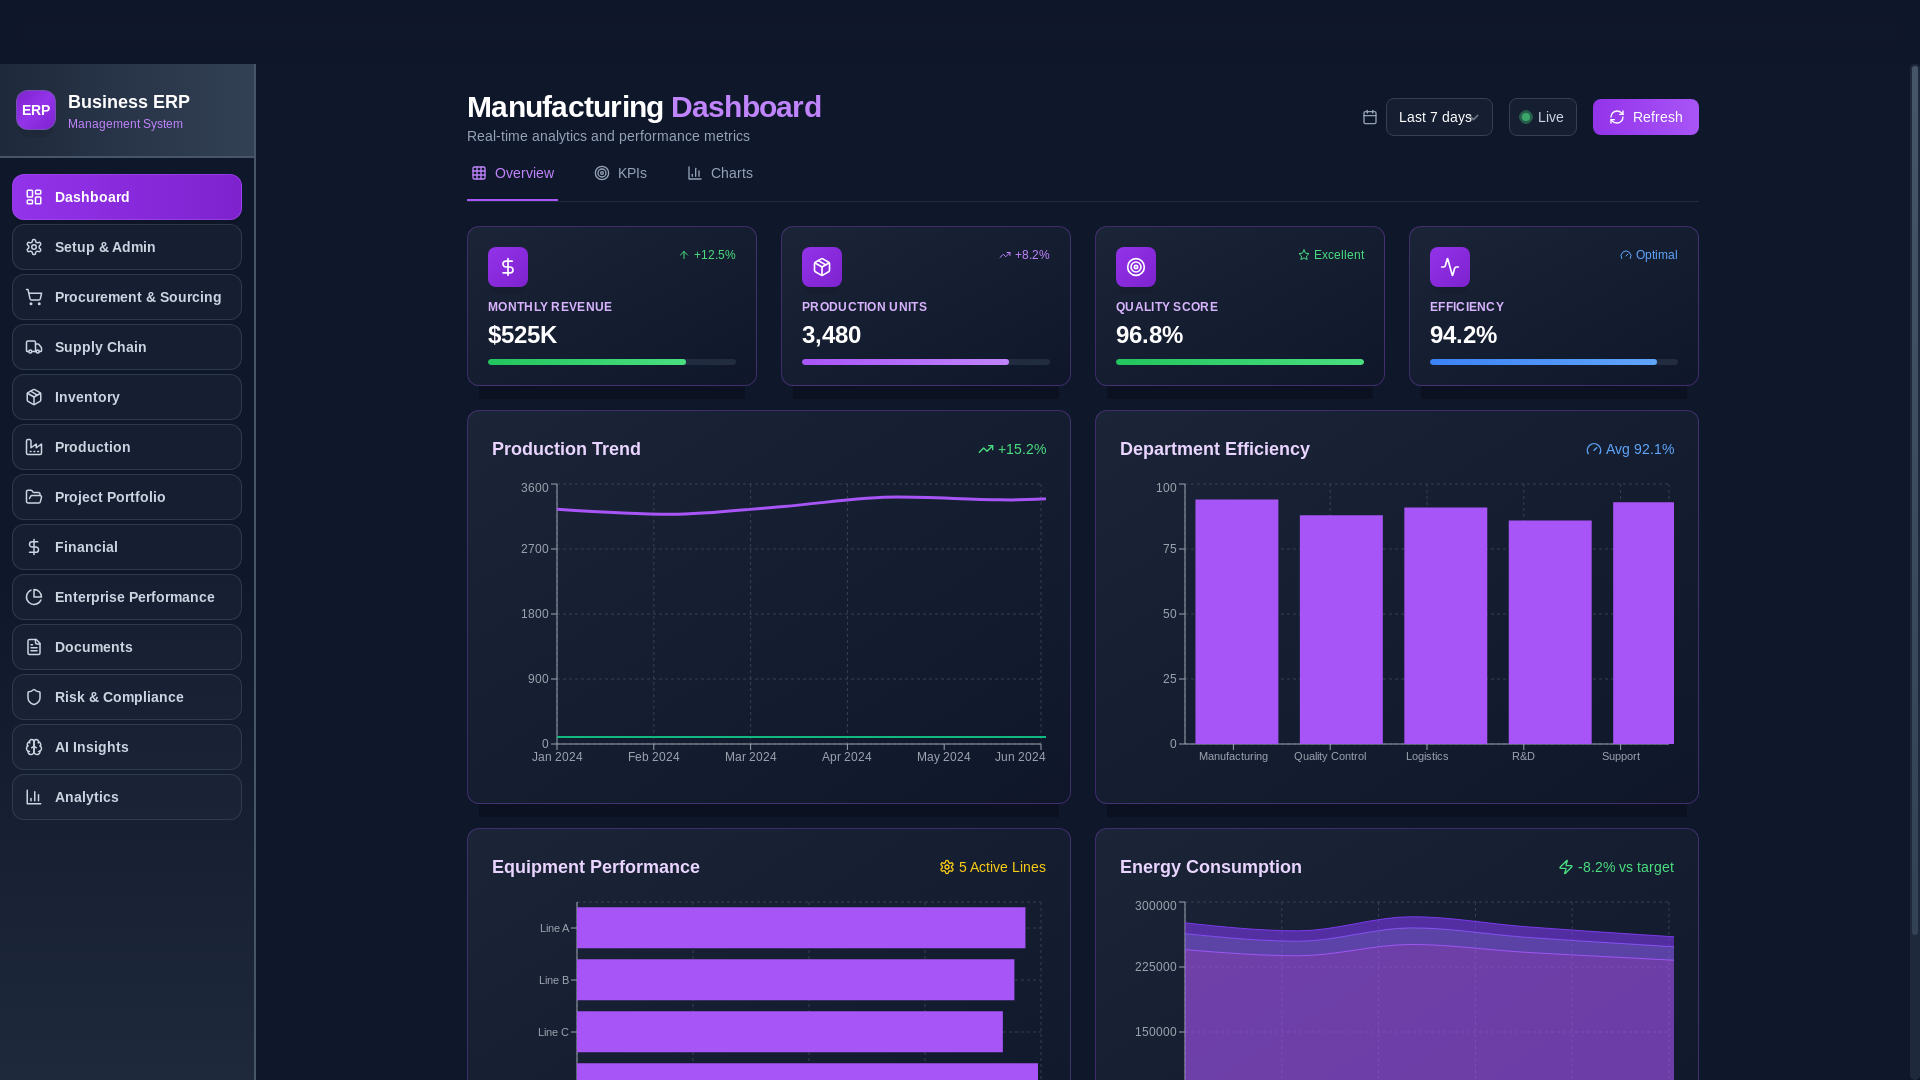Click the Line C bar in Equipment Performance
1920x1080 pixels.
click(x=790, y=1032)
